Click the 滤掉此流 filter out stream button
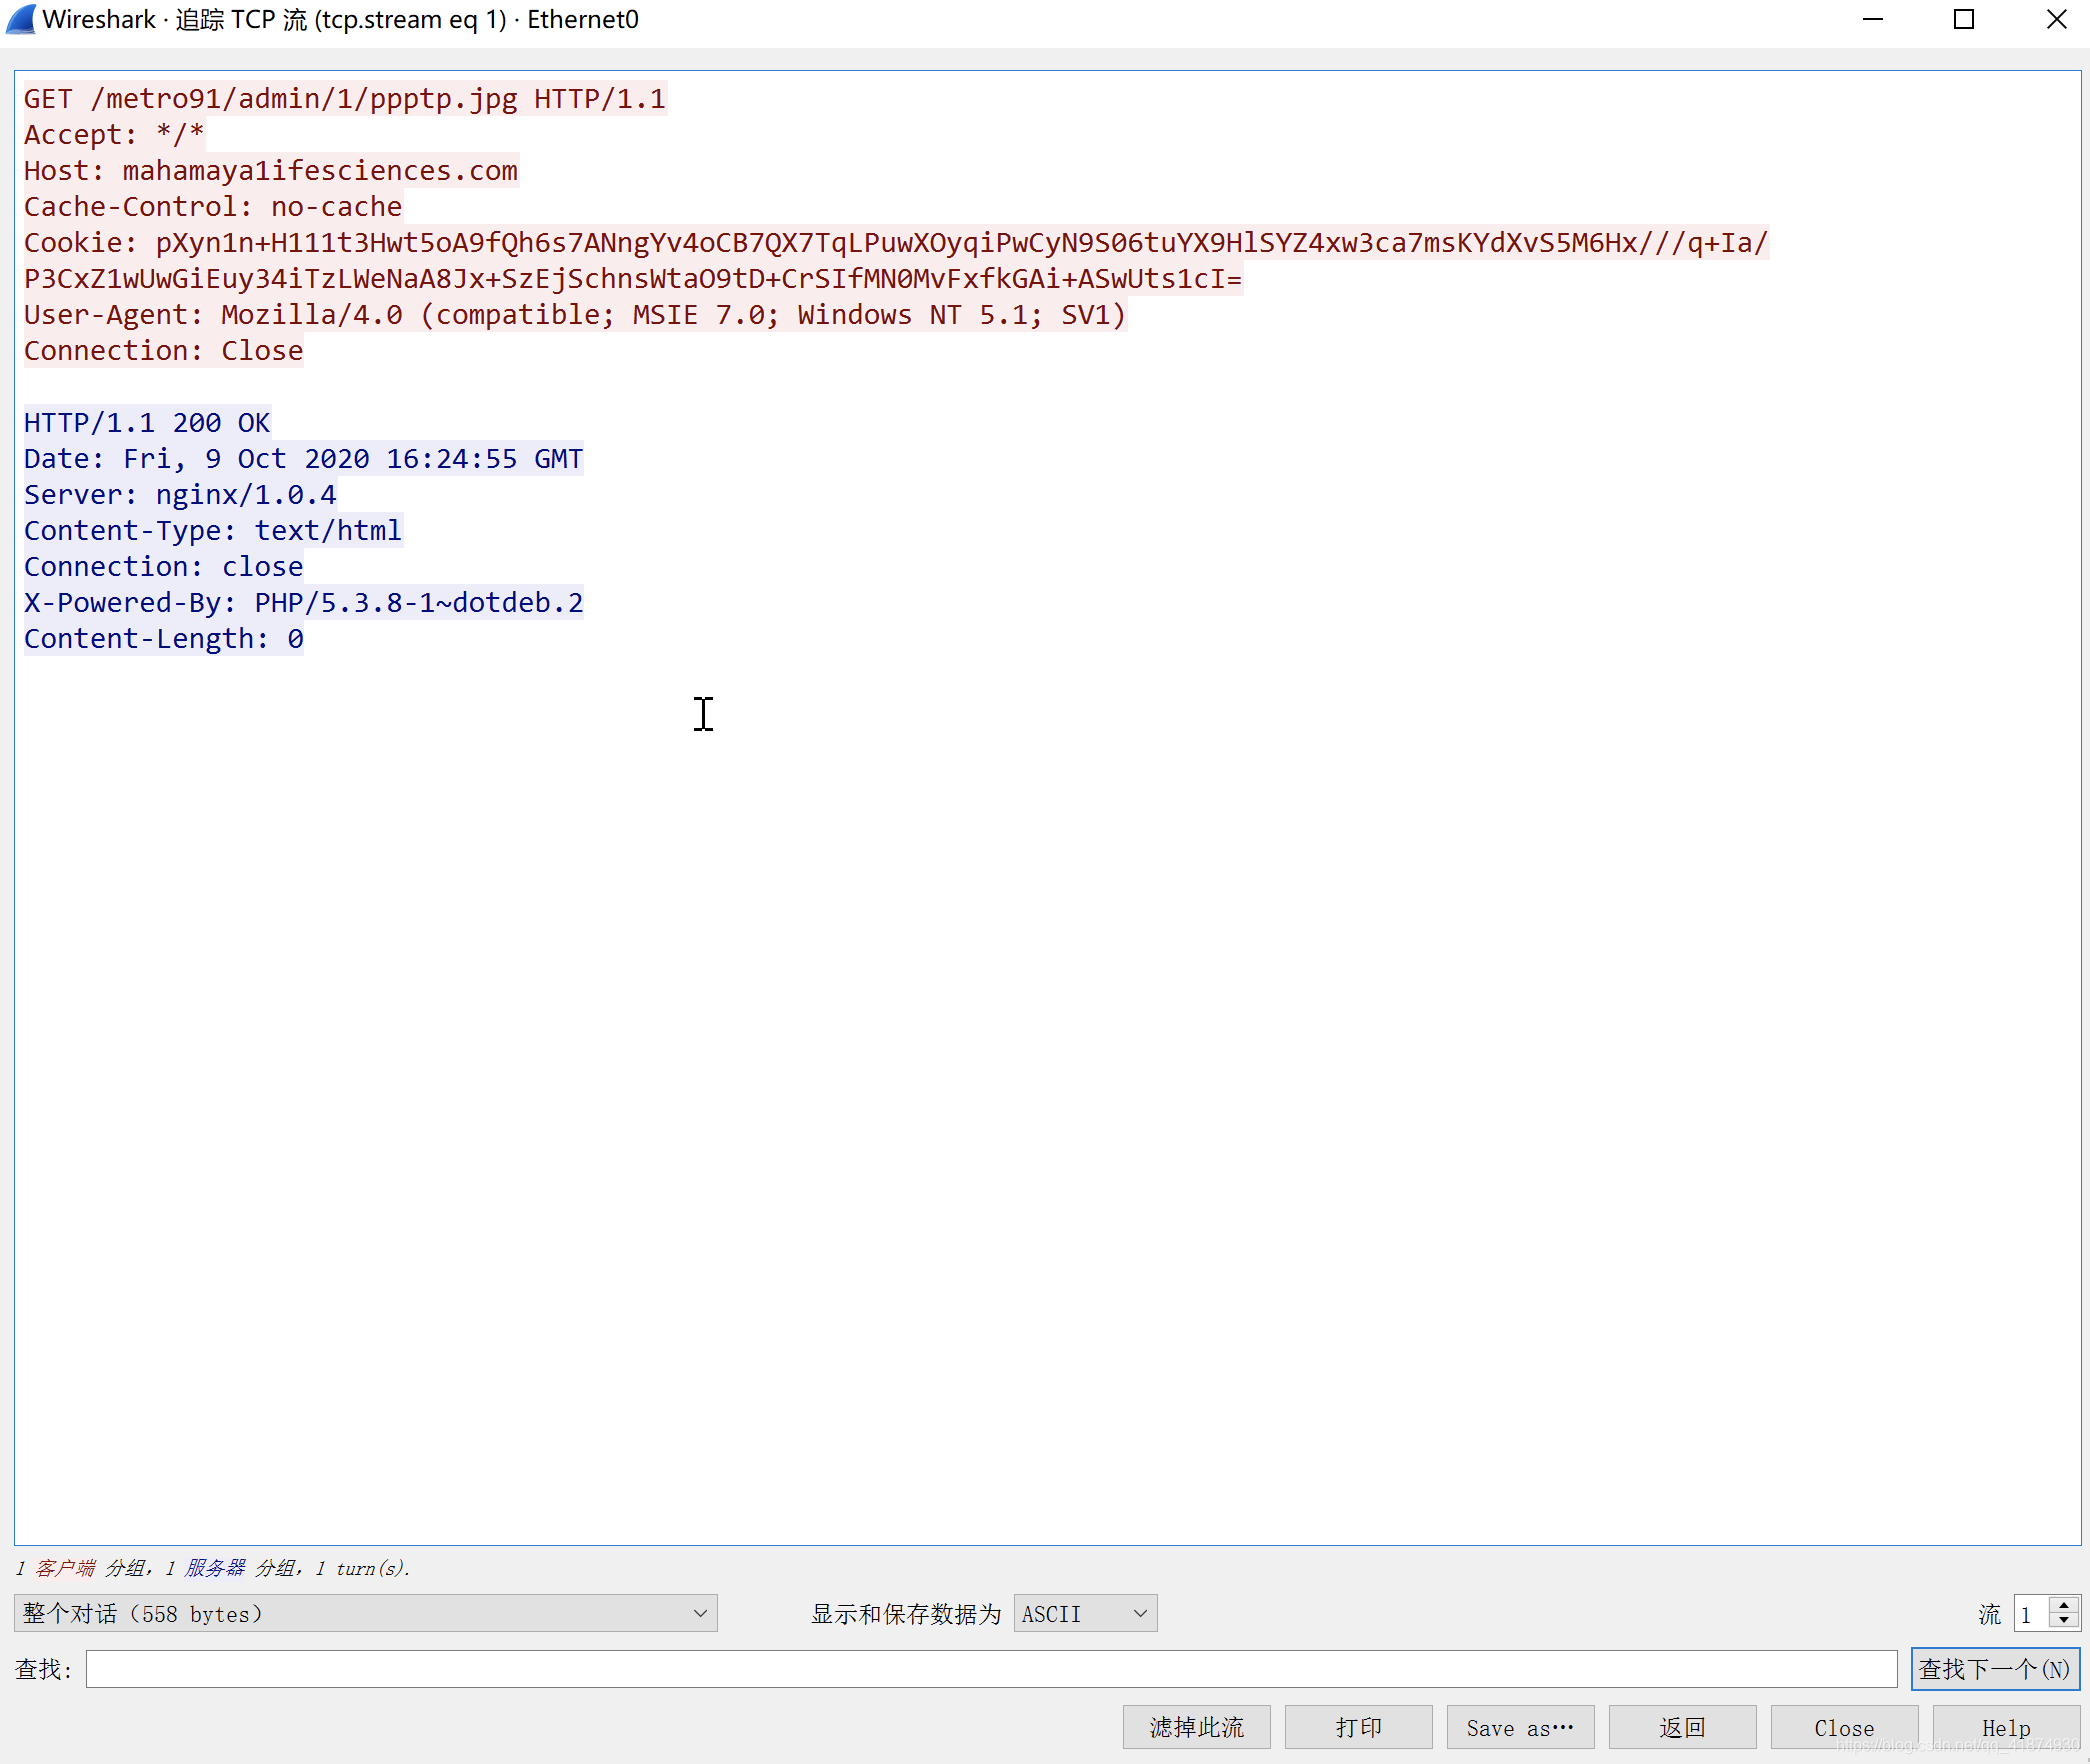 [x=1196, y=1727]
